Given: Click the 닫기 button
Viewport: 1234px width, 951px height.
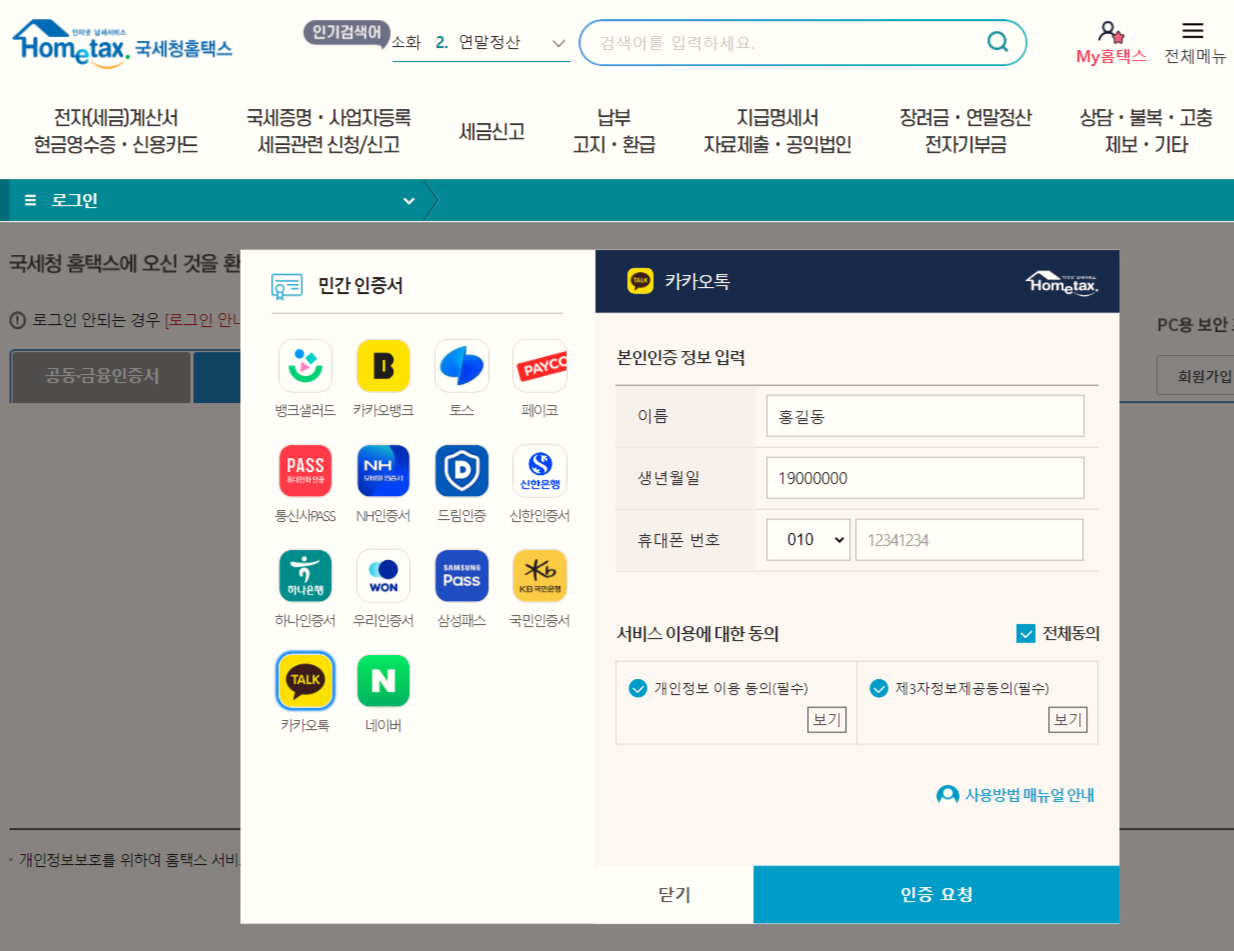Looking at the screenshot, I should (x=674, y=894).
